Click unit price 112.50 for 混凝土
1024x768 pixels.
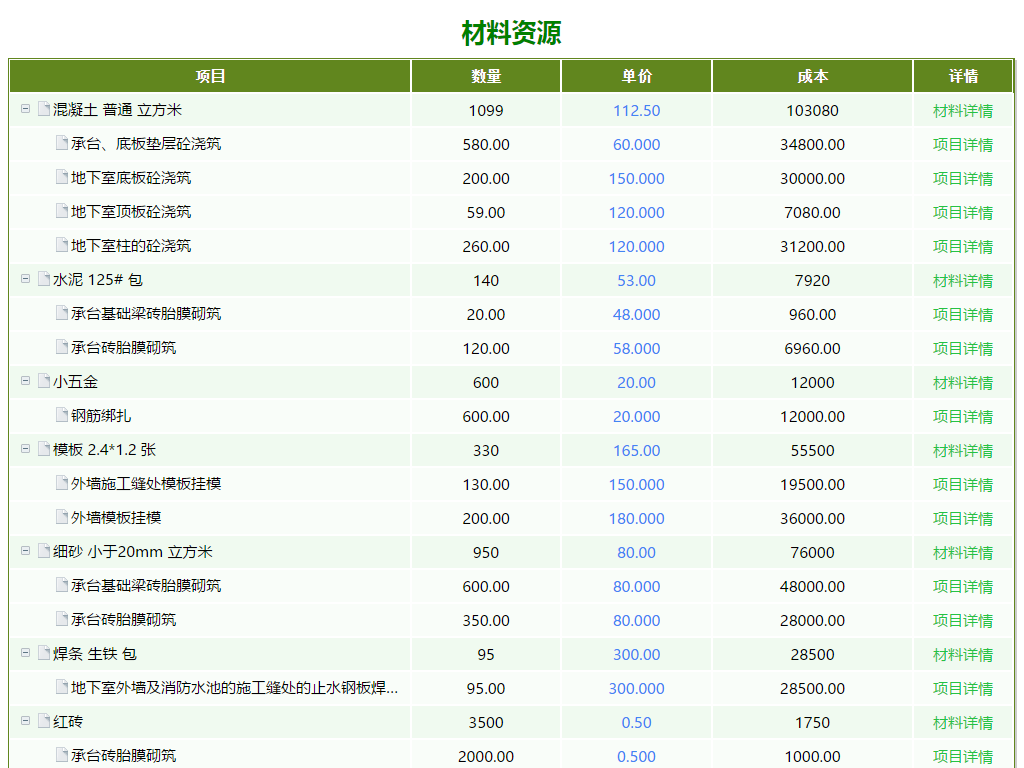tap(636, 110)
